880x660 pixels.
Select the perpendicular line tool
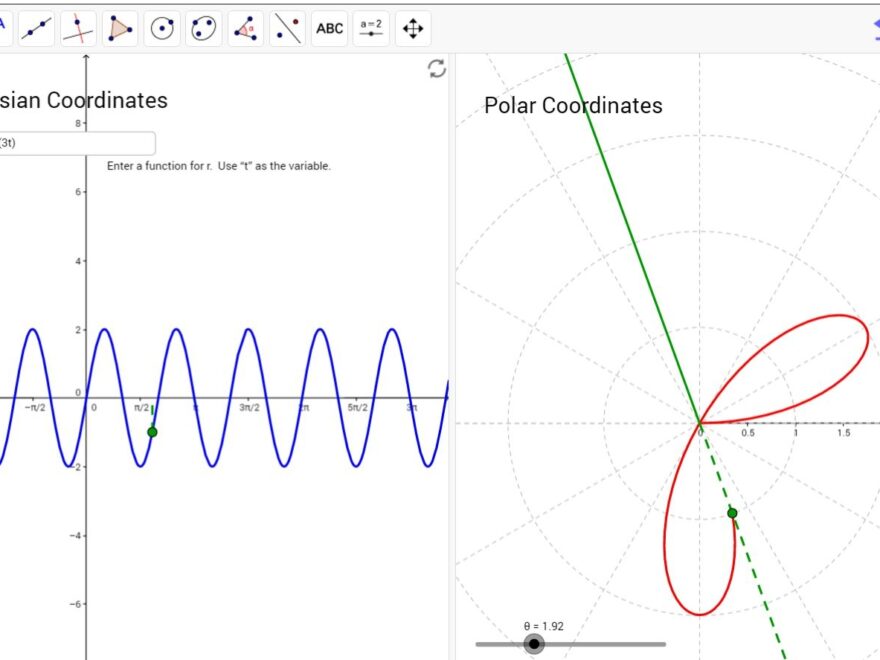(77, 27)
